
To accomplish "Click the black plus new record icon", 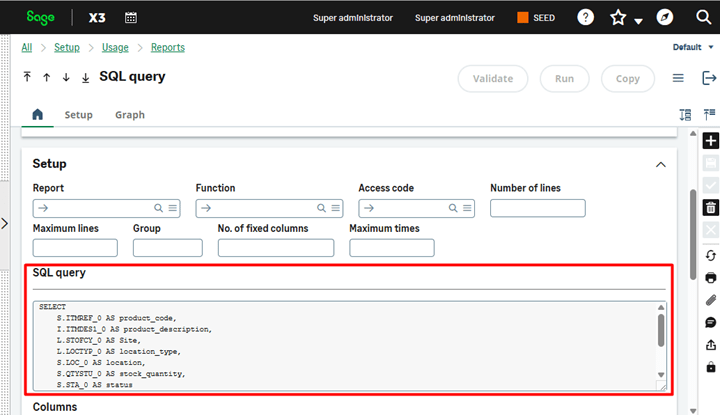I will pyautogui.click(x=710, y=141).
